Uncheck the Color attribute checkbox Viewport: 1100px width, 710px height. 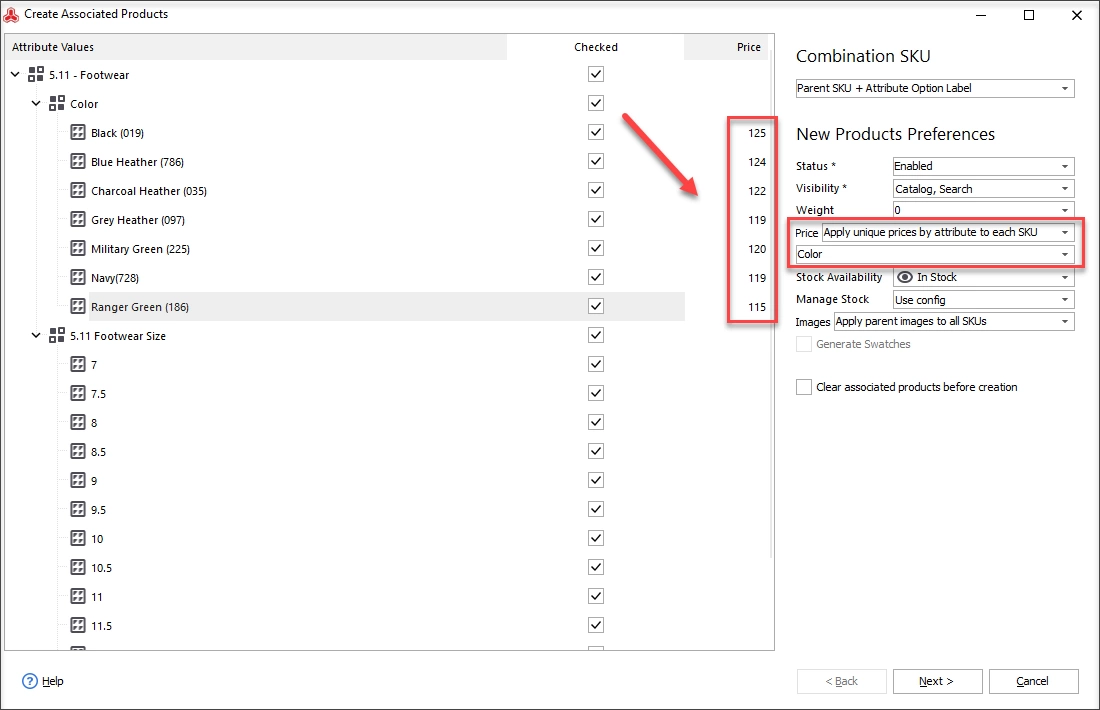(596, 103)
